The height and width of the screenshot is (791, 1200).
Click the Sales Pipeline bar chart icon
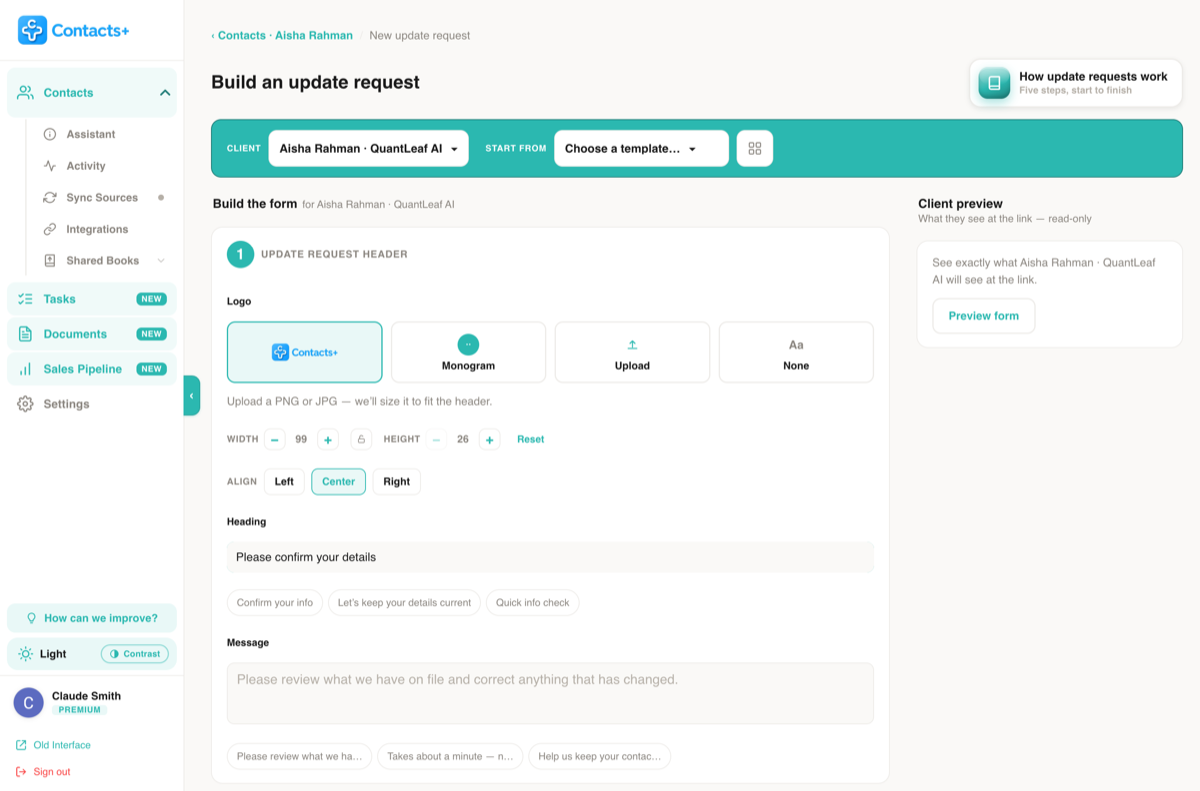pos(25,369)
